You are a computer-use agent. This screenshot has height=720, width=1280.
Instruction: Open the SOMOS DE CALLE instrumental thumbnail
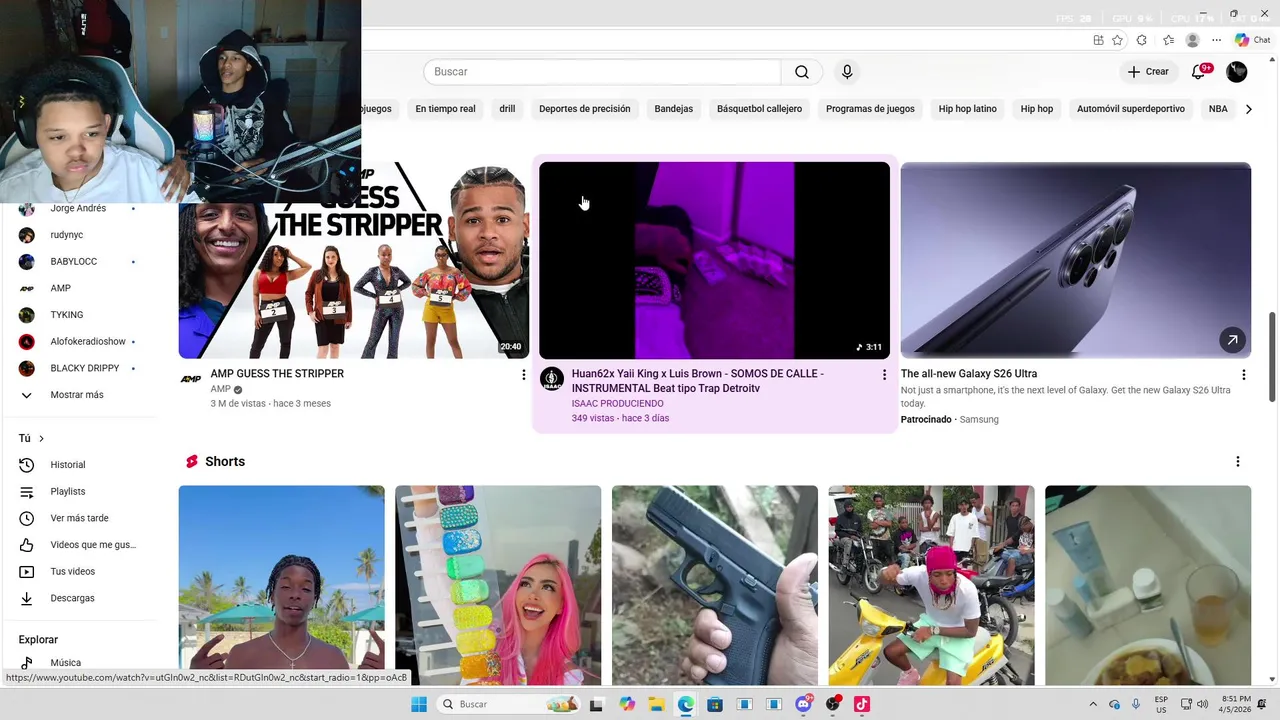pyautogui.click(x=714, y=260)
